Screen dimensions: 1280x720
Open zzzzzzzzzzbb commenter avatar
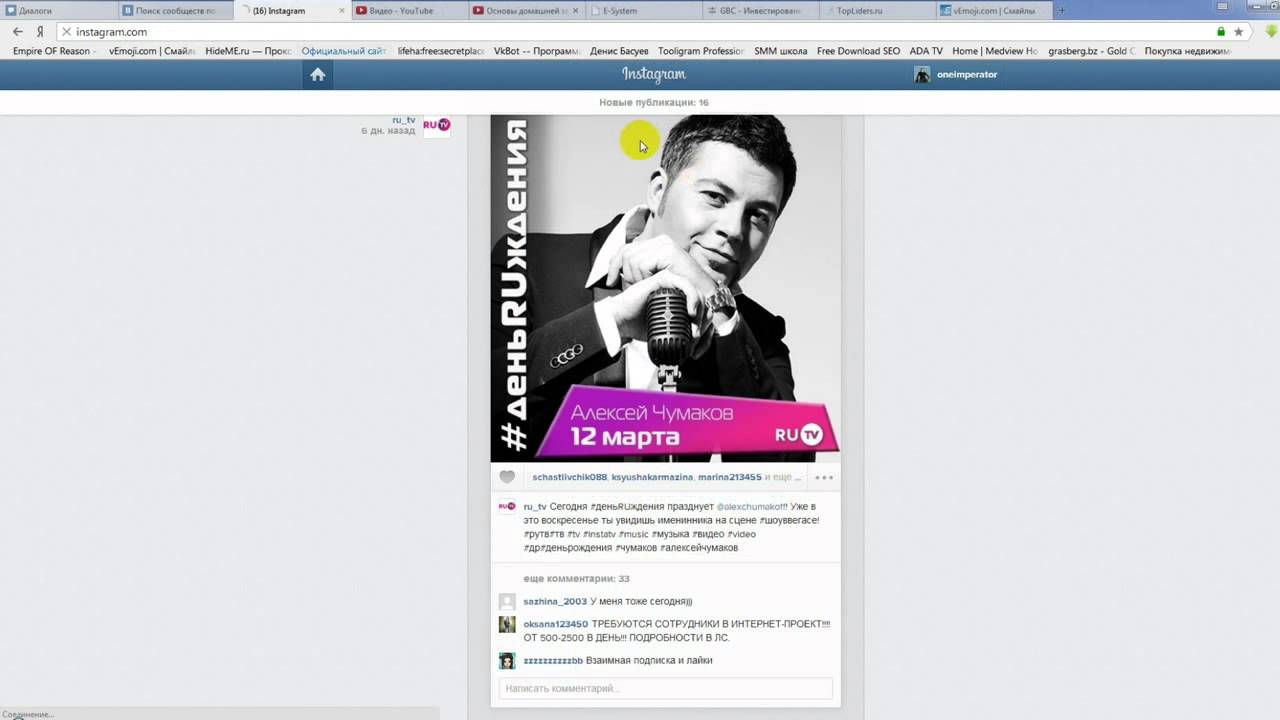[507, 661]
